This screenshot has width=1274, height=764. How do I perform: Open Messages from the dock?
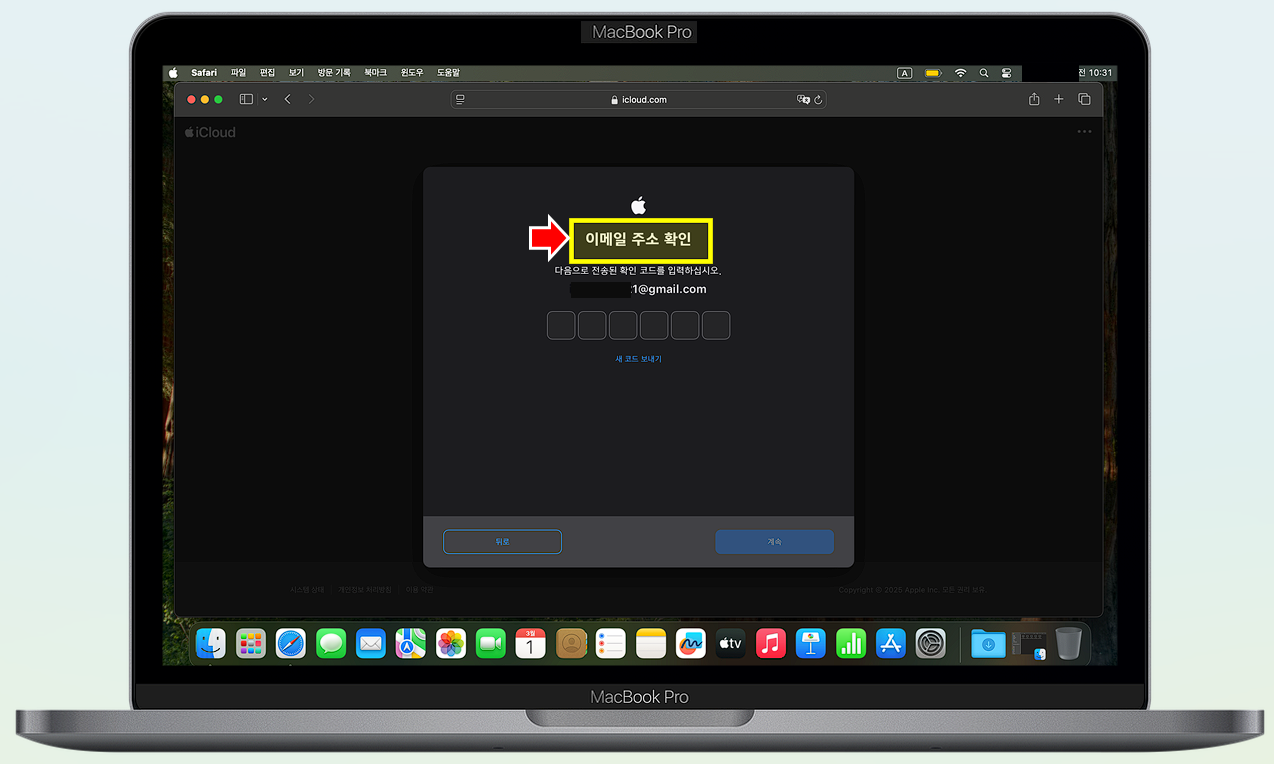point(331,643)
